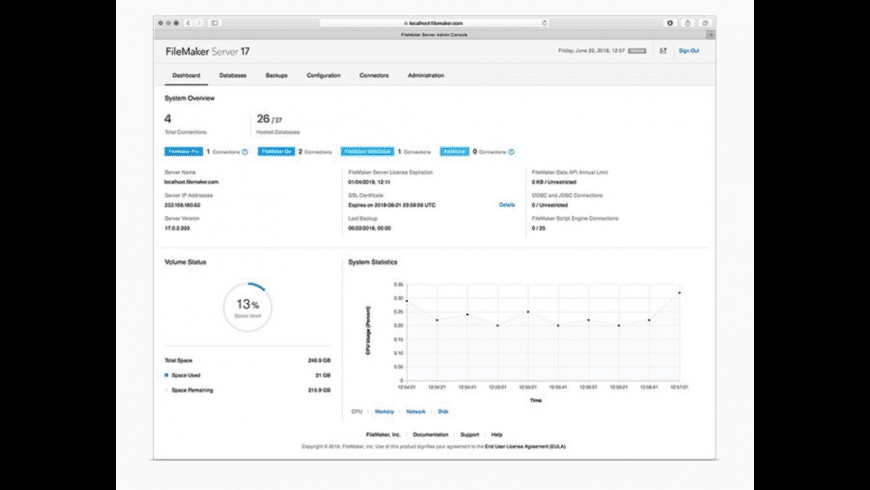The image size is (870, 490).
Task: Select the Connectors tab
Action: (x=374, y=75)
